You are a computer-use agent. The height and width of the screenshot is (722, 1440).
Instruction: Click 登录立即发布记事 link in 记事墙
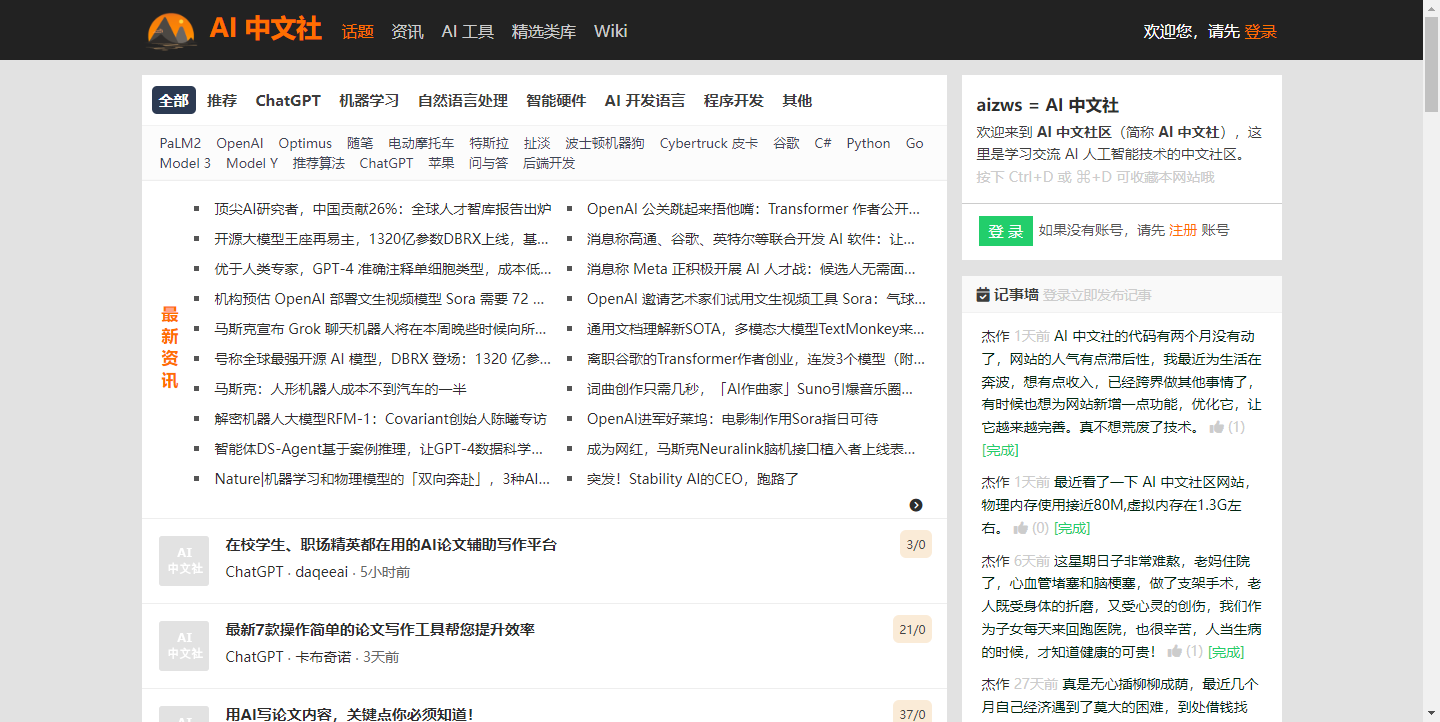[1097, 295]
